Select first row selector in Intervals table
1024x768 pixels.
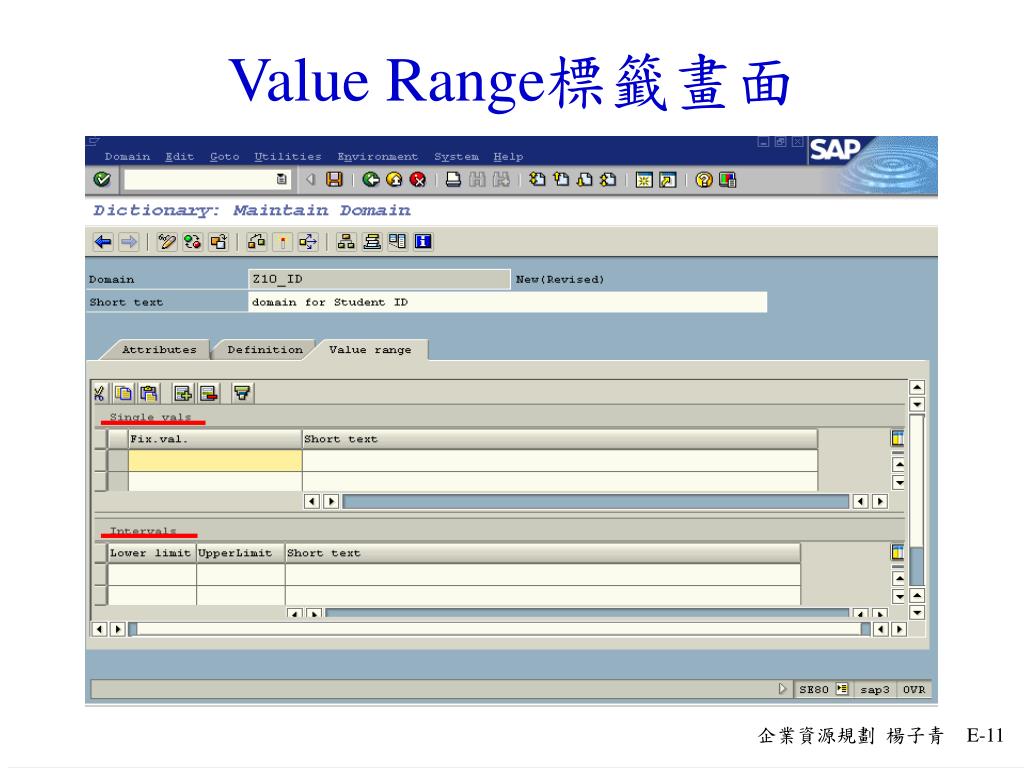pos(101,575)
